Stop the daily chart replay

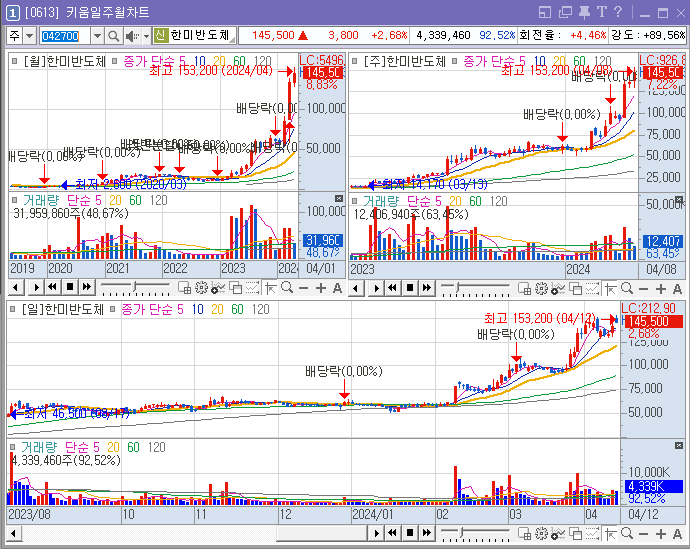[410, 533]
